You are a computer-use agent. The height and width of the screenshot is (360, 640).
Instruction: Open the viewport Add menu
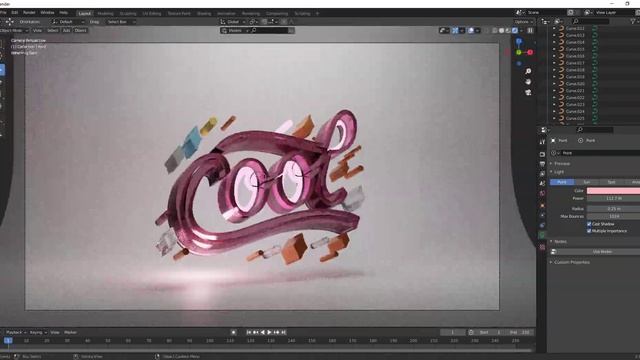66,31
